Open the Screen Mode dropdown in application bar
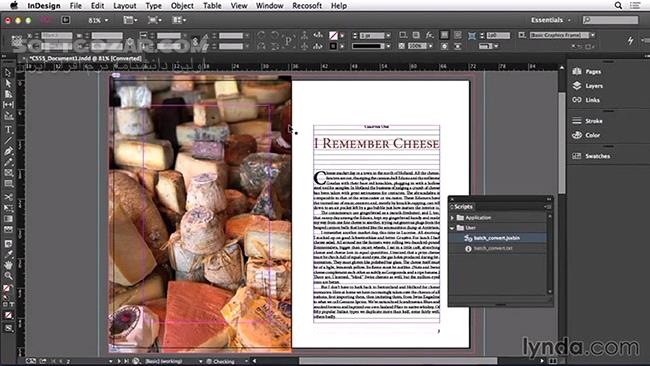The image size is (650, 366). [155, 20]
